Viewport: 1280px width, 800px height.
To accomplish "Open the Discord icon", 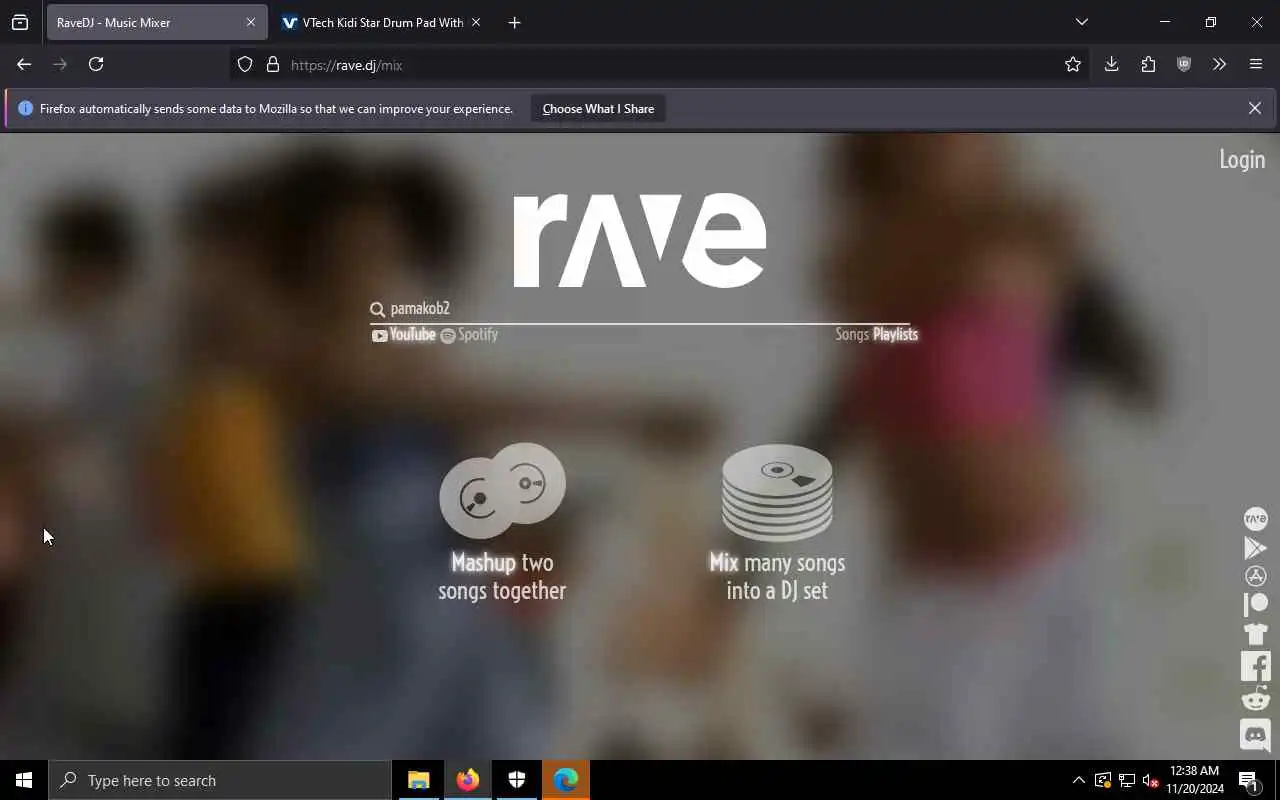I will click(1255, 735).
